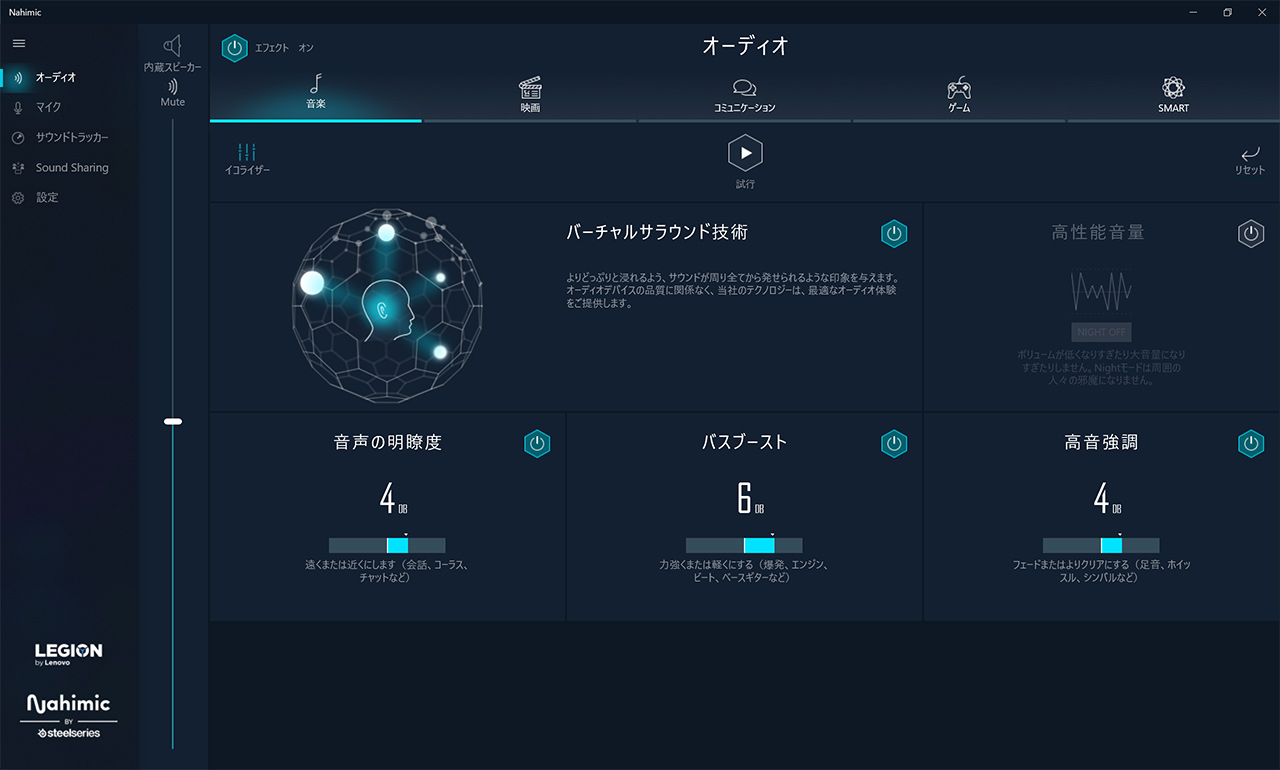Click the バスブースト level slider
The height and width of the screenshot is (770, 1280).
coord(744,545)
